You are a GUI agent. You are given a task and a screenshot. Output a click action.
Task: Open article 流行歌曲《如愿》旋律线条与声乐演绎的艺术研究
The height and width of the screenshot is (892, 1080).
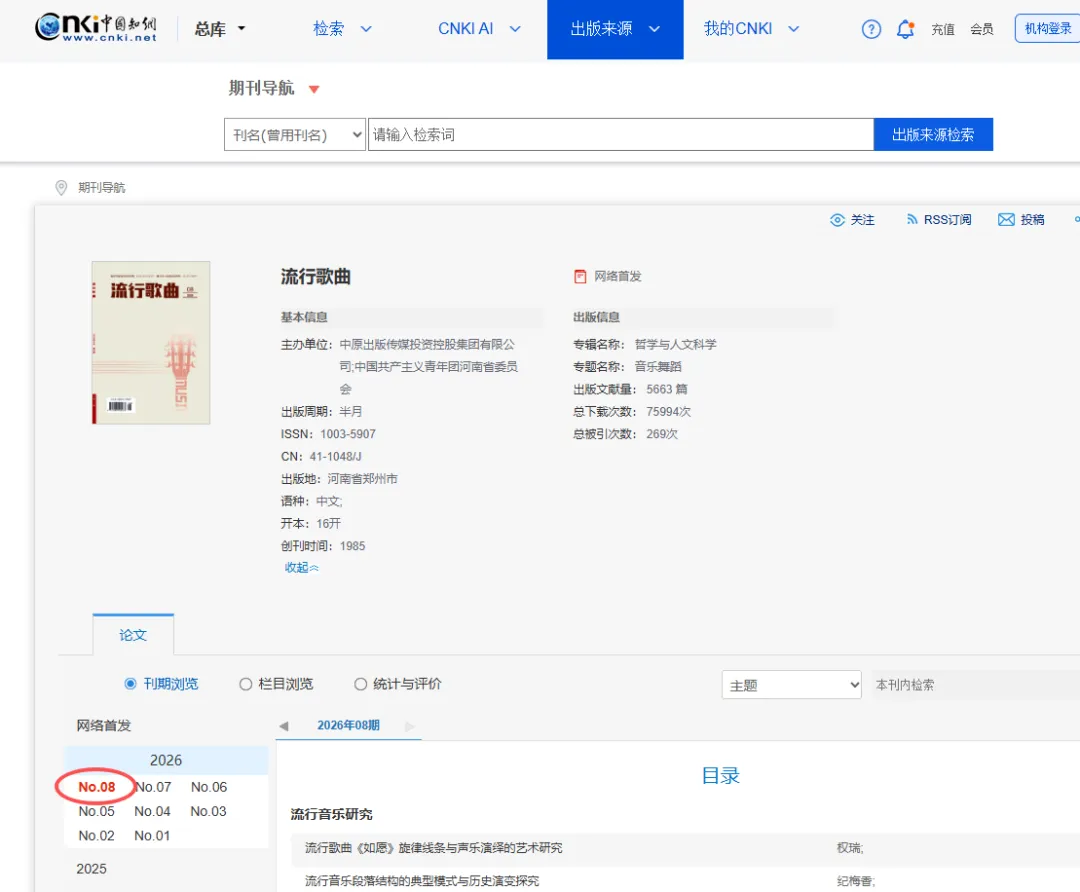pyautogui.click(x=434, y=848)
